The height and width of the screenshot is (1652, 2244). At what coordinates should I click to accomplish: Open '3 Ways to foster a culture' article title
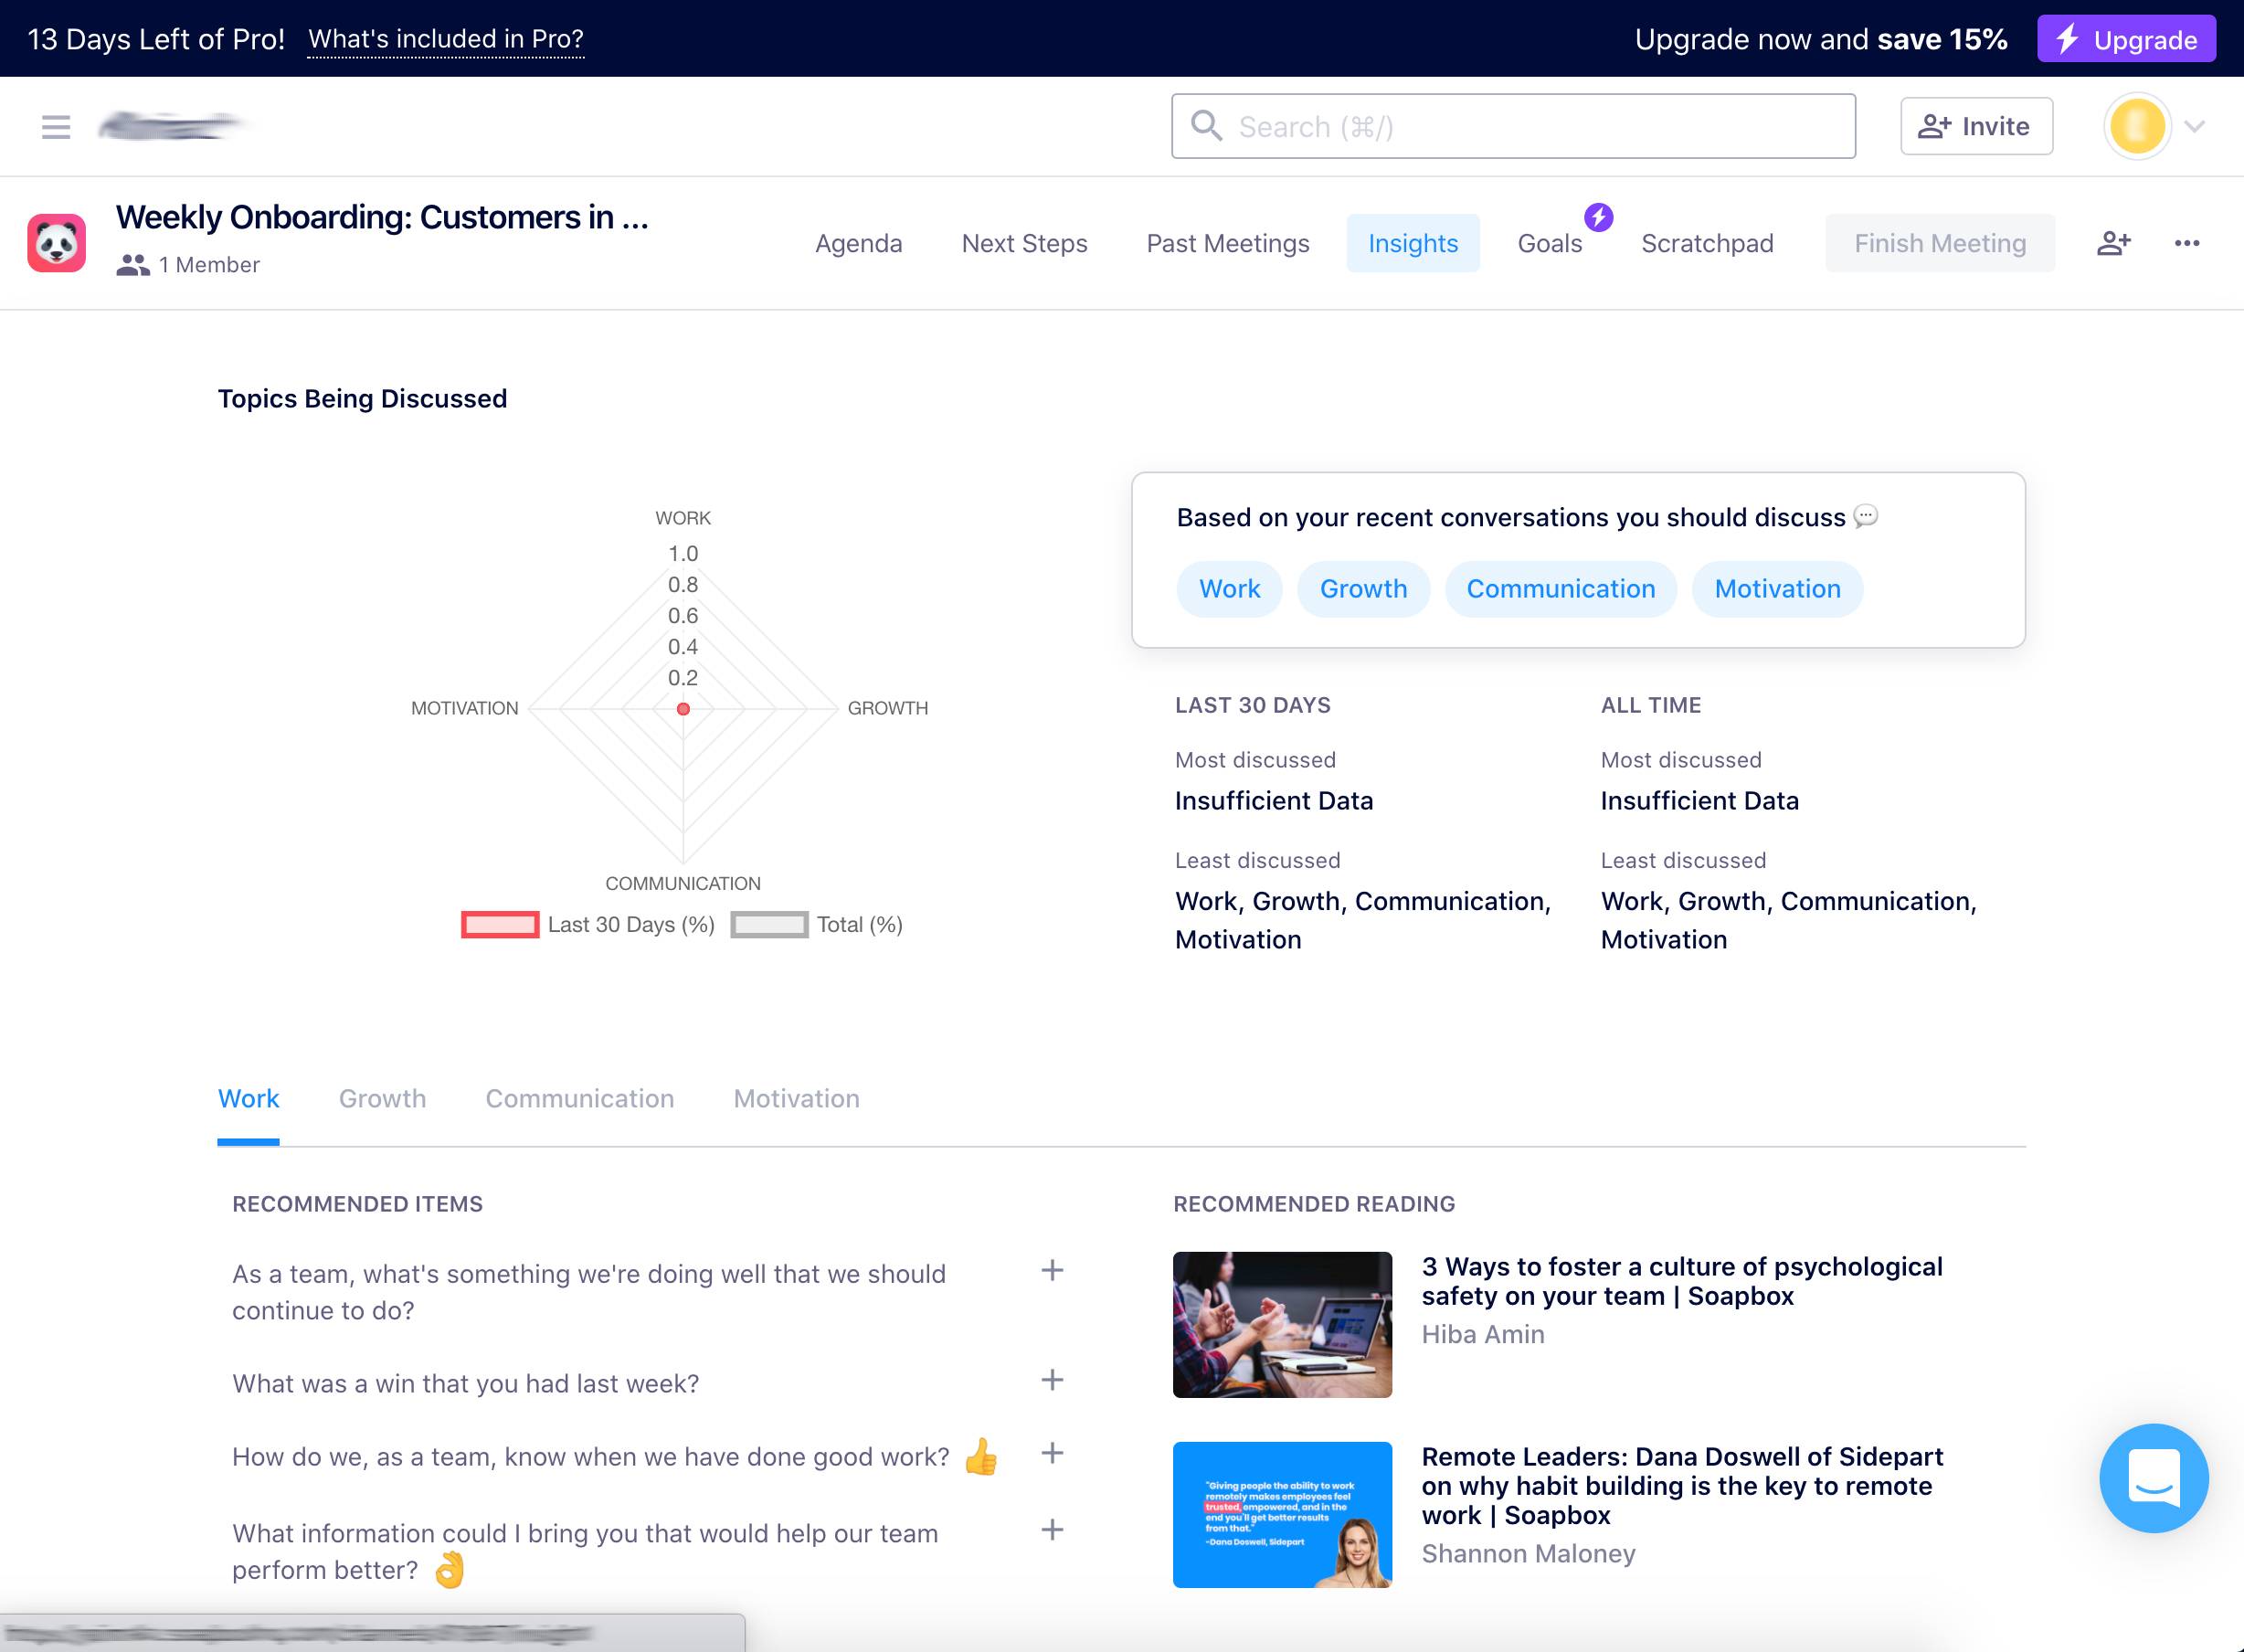pos(1682,1281)
